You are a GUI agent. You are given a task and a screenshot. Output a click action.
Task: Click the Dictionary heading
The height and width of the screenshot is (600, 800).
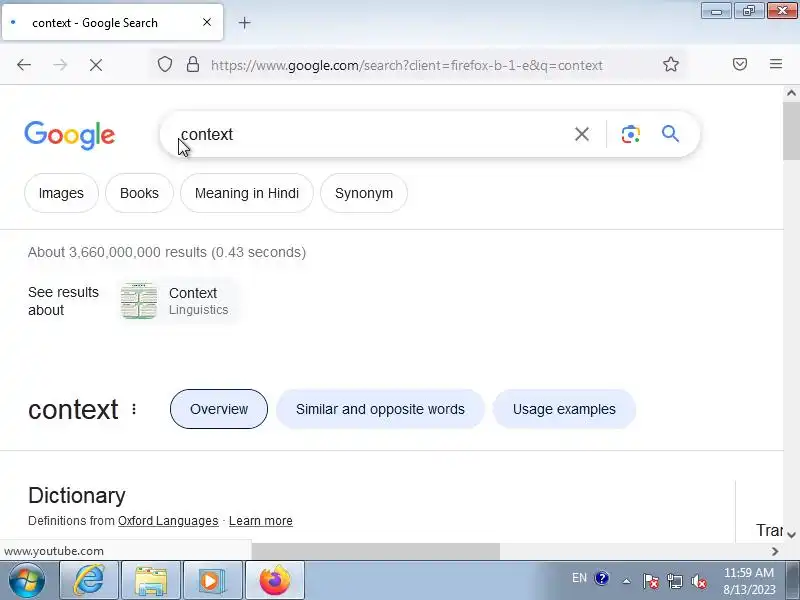coord(77,495)
